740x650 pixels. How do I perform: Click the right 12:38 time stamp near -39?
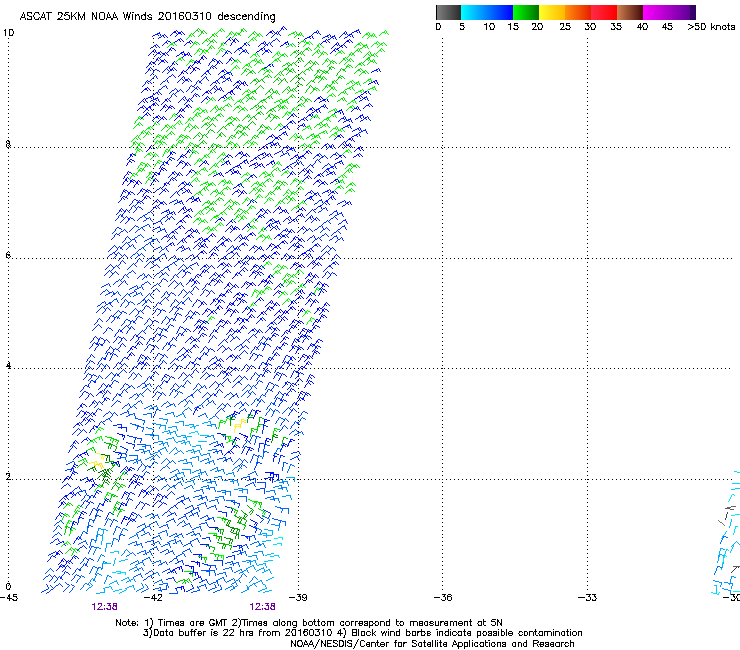[262, 607]
